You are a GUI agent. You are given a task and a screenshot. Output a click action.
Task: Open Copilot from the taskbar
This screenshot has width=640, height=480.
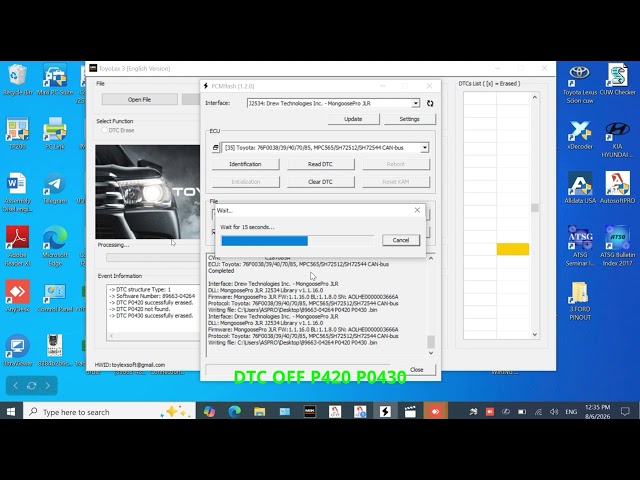pos(209,411)
